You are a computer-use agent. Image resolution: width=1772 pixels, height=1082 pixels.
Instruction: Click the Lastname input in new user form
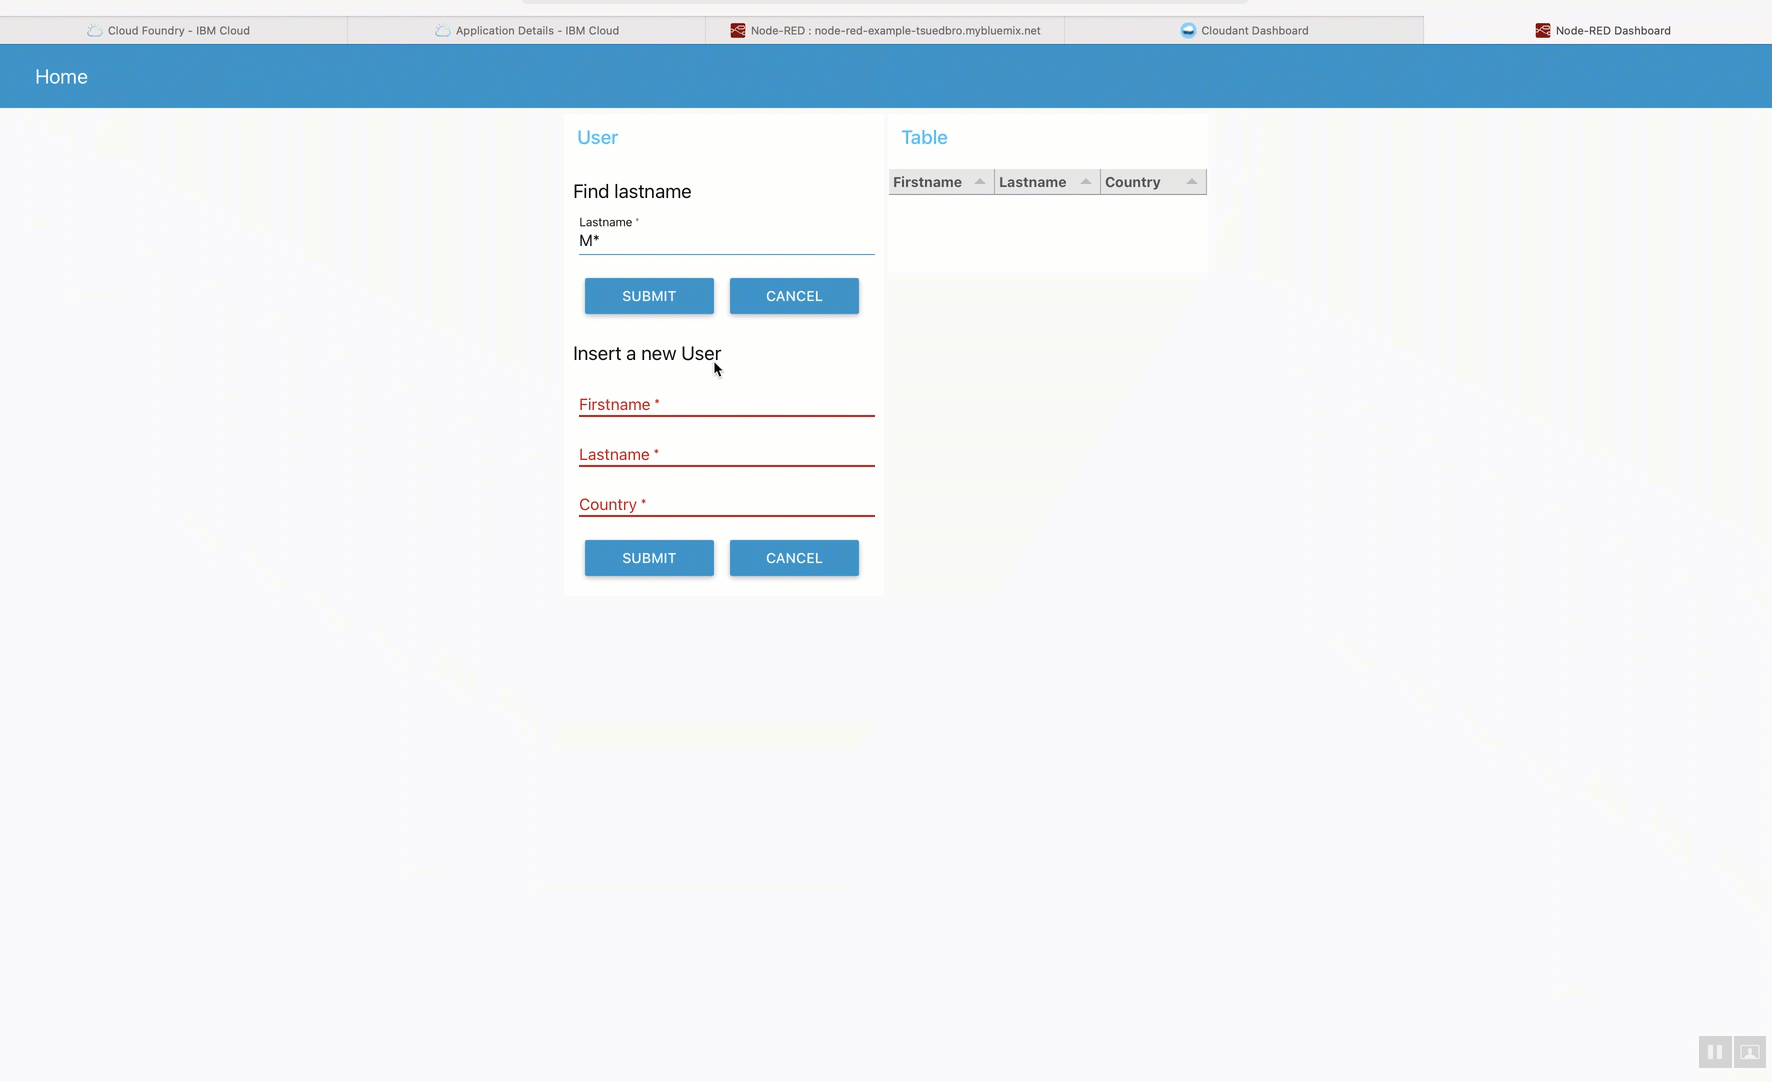(x=726, y=454)
